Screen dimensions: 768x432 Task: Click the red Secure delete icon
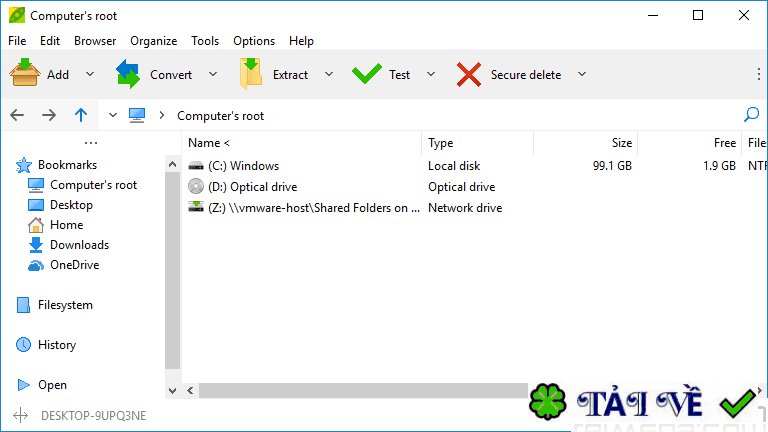(x=468, y=74)
